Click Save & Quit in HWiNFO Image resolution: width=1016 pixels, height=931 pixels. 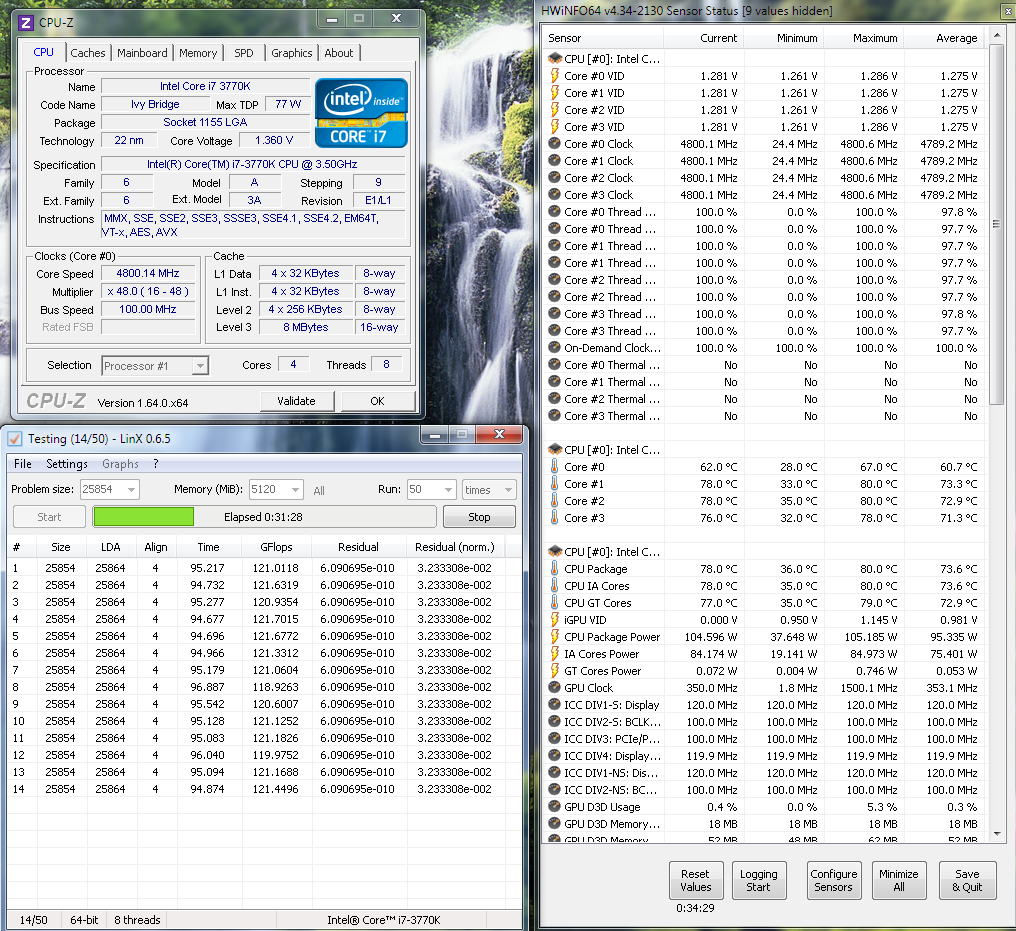tap(967, 880)
